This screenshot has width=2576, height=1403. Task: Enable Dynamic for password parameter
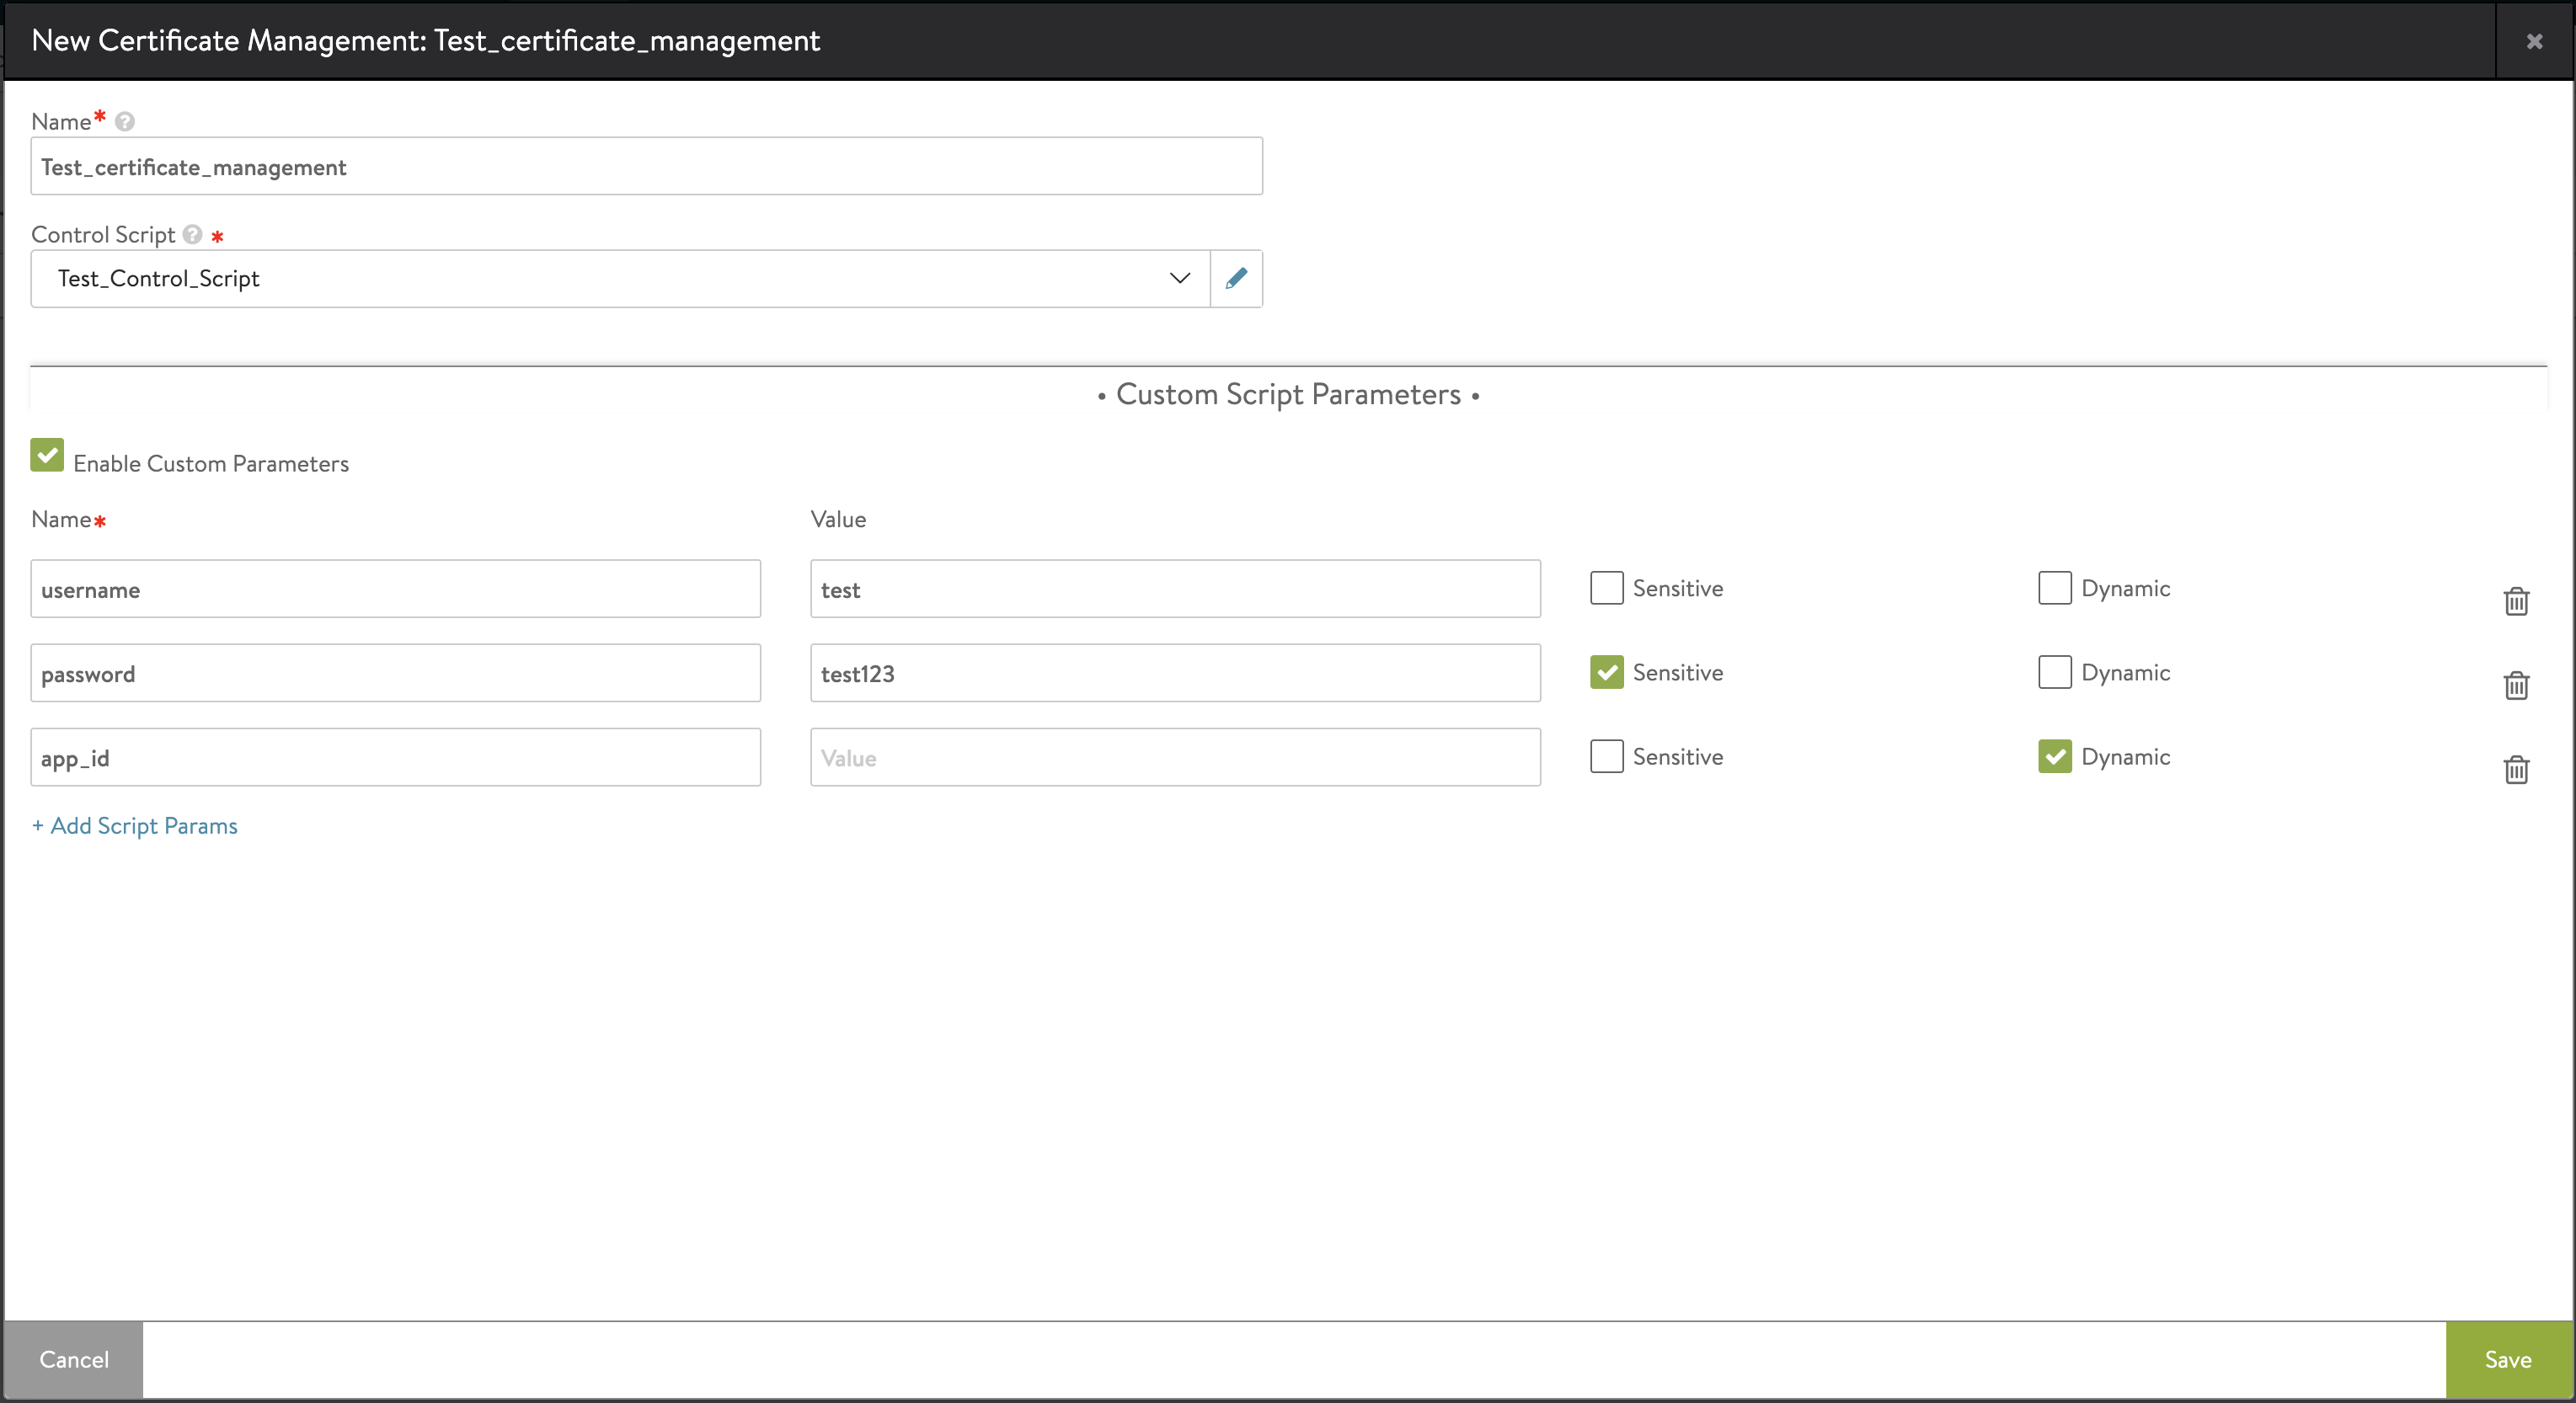coord(2054,672)
